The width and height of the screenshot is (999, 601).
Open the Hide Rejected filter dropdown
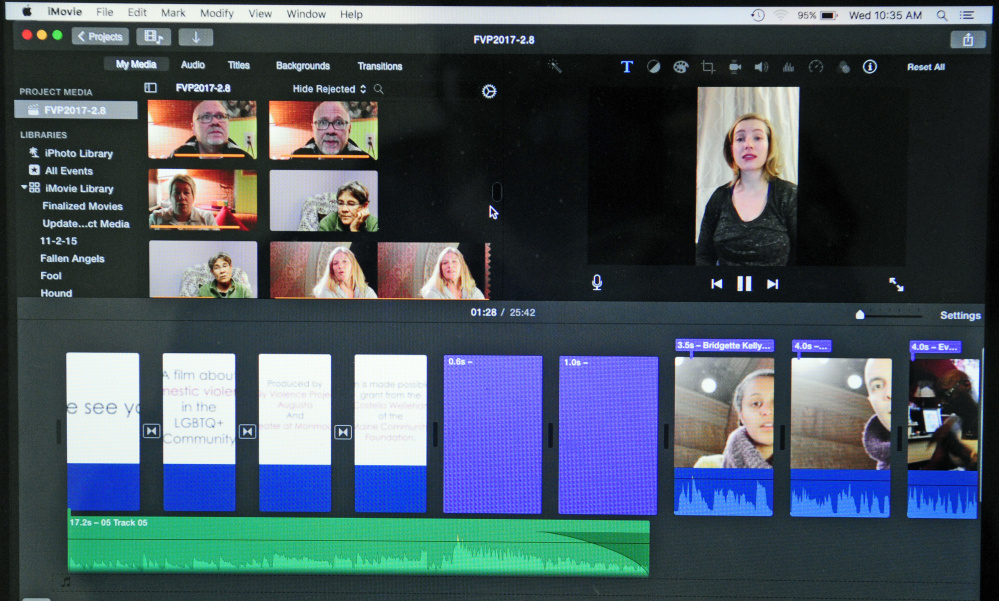(329, 89)
